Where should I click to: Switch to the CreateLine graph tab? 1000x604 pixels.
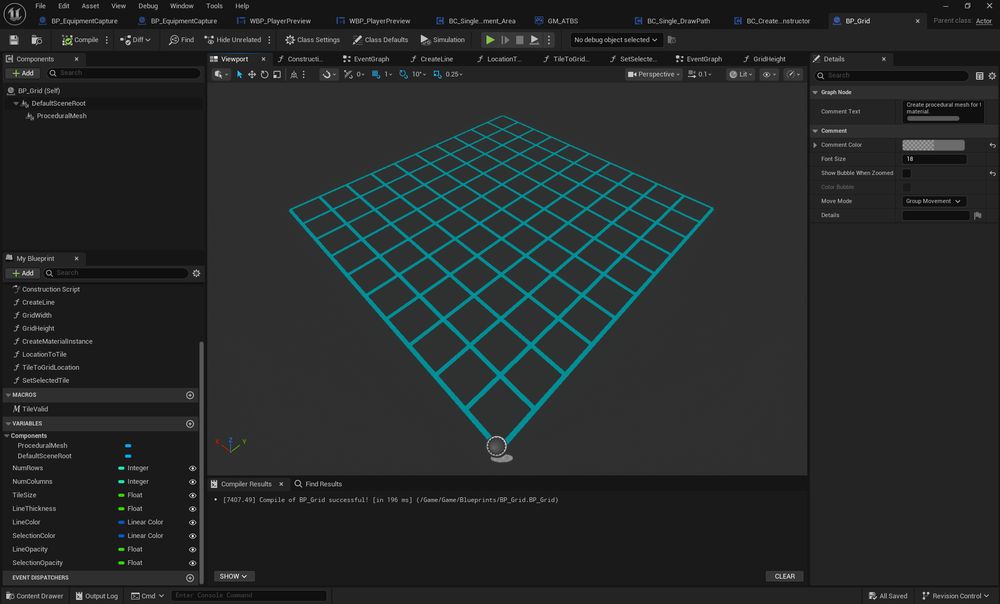click(431, 59)
